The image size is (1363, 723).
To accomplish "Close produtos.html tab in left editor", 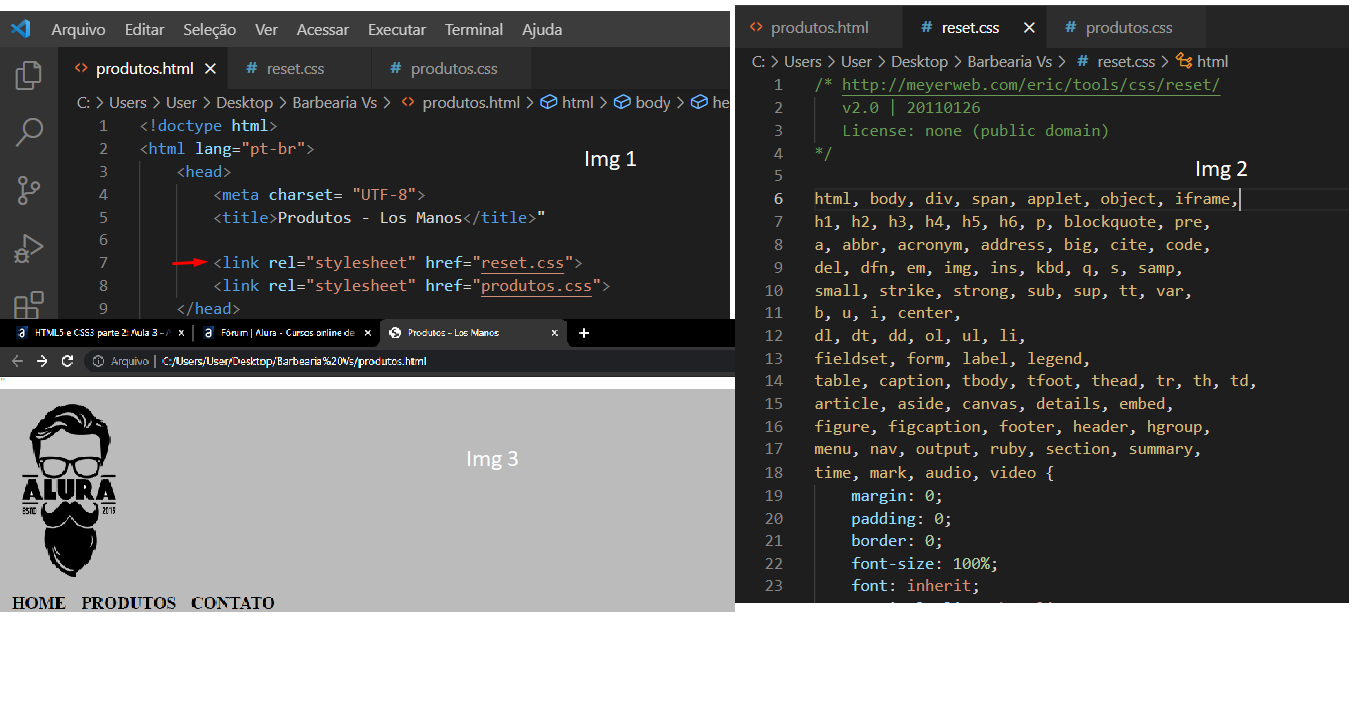I will tap(210, 69).
